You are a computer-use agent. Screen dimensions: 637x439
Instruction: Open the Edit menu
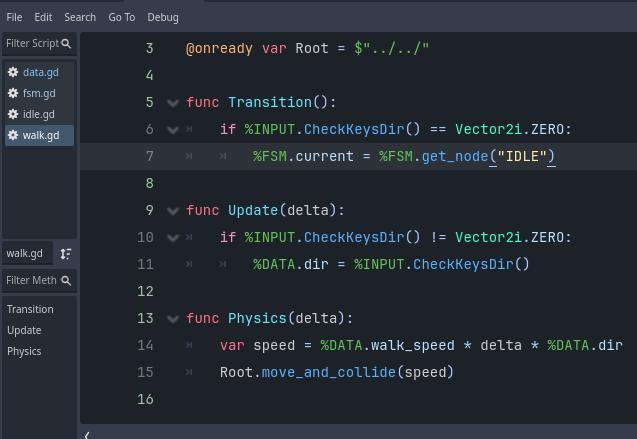[43, 17]
